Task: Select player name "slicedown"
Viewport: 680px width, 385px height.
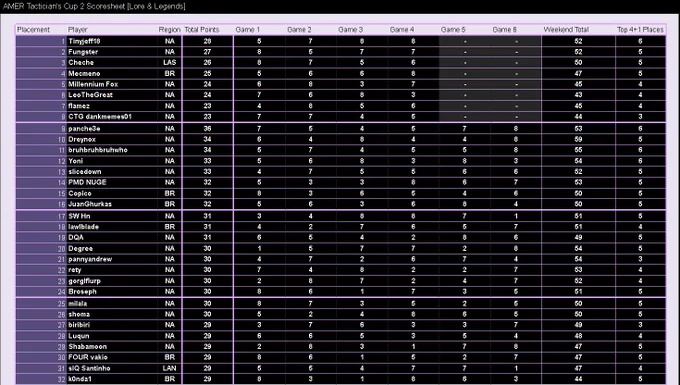Action: 85,172
